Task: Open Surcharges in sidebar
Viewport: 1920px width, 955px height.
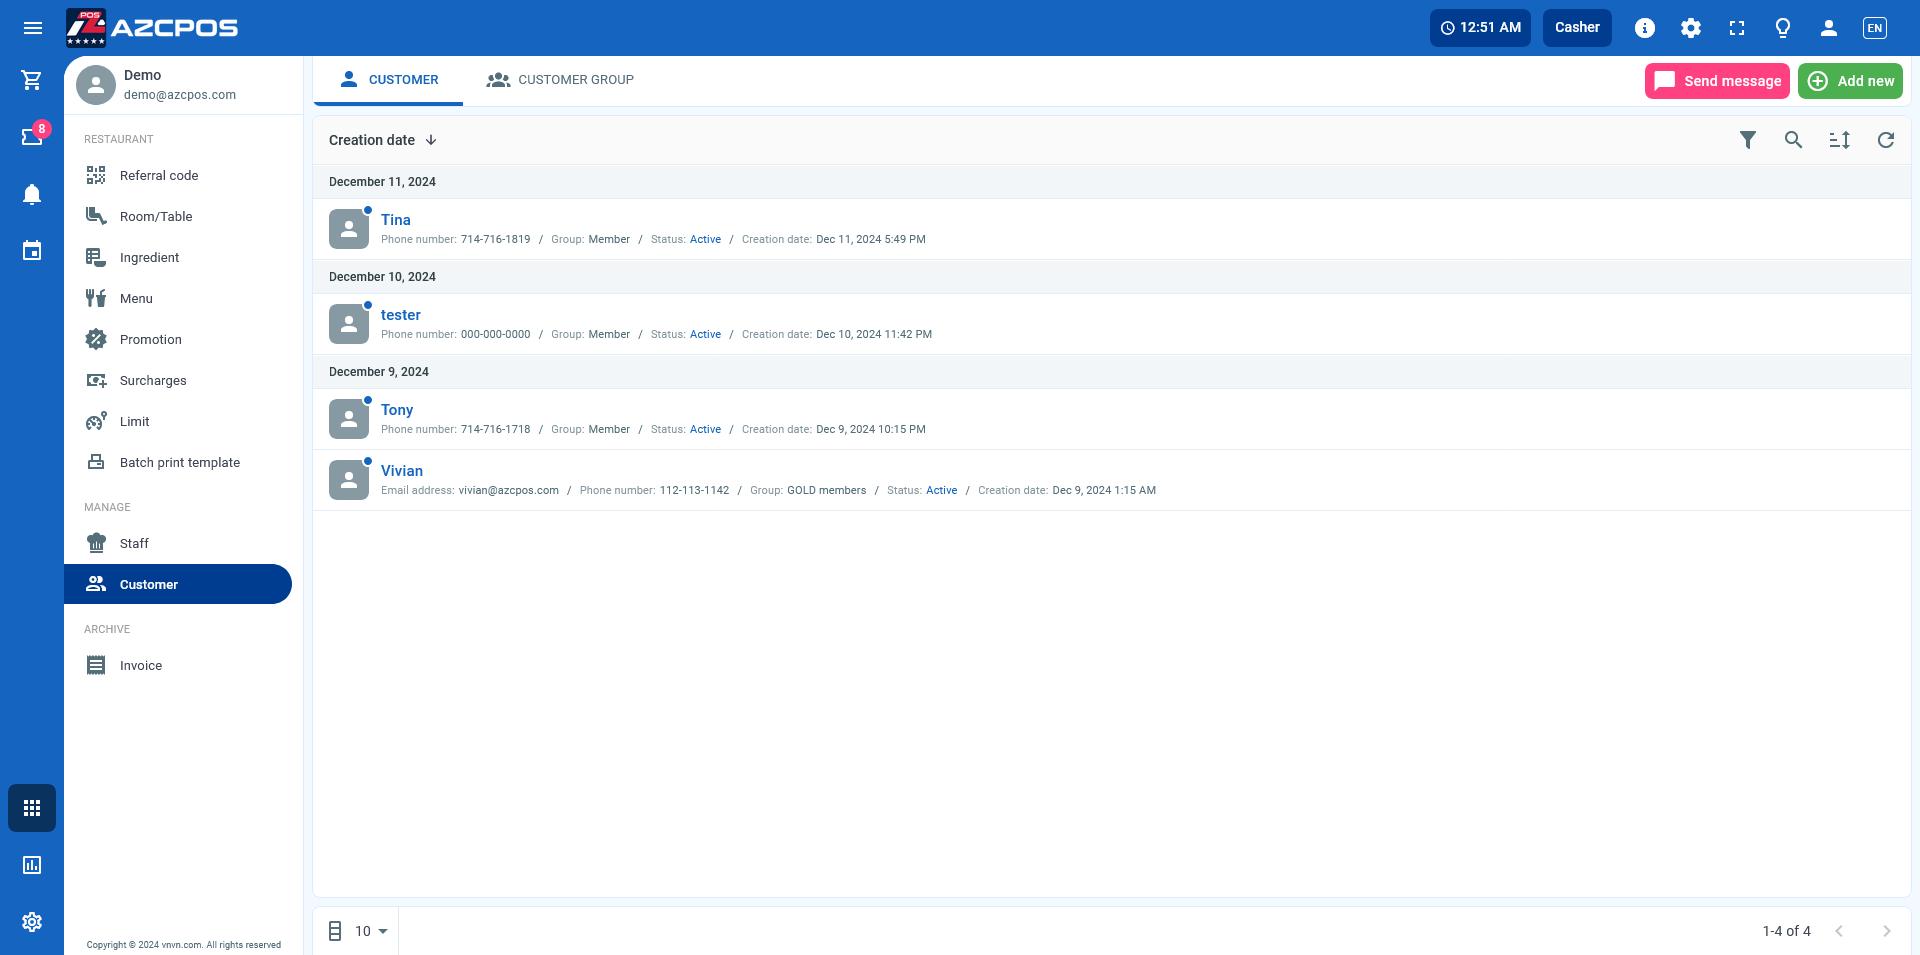Action: pos(178,380)
